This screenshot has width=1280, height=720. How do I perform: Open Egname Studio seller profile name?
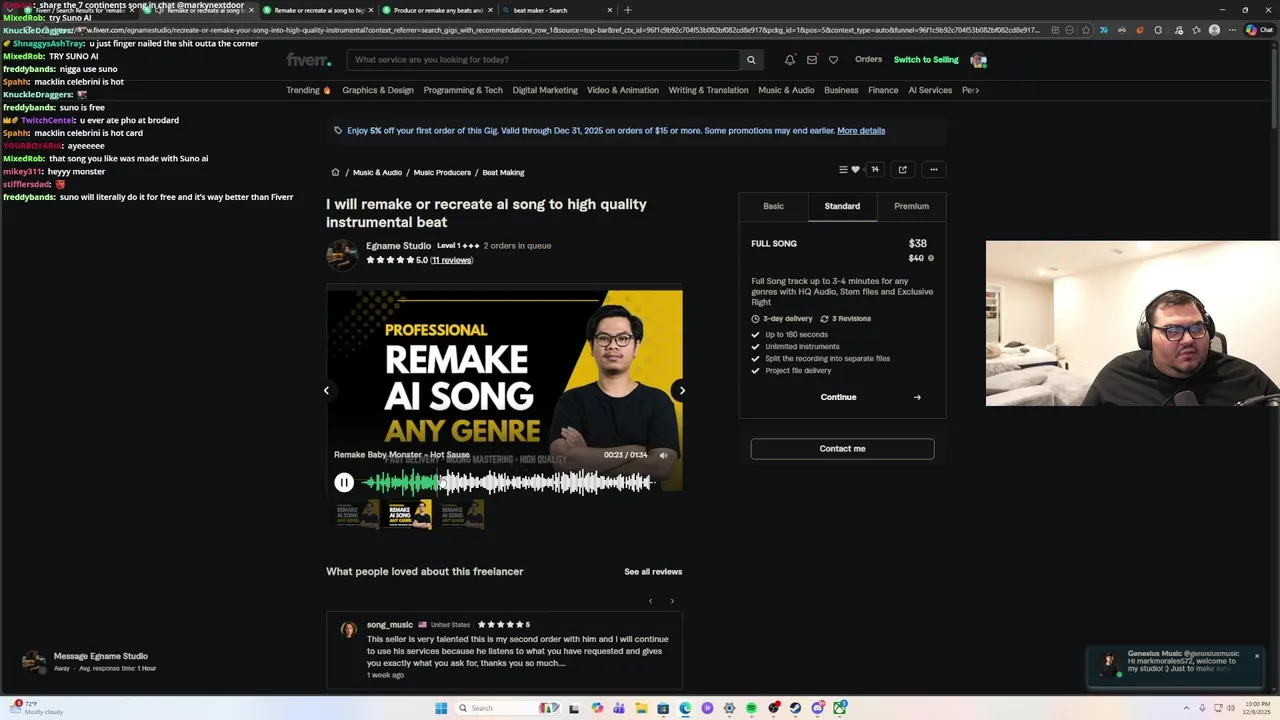(398, 246)
